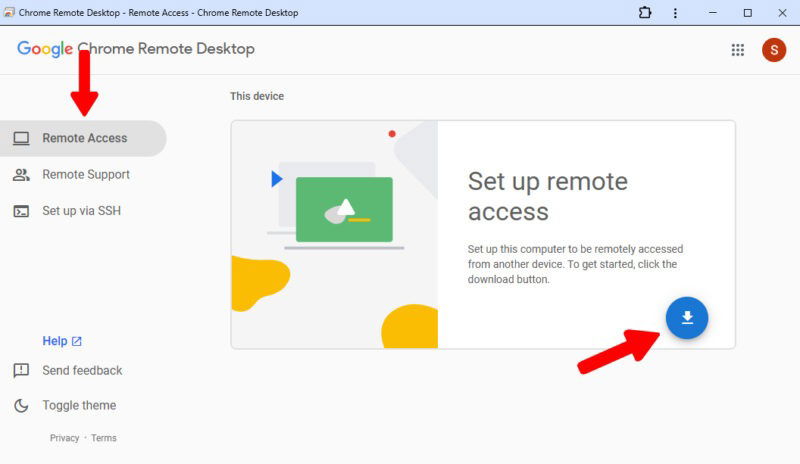
Task: Click the Remote Support people icon
Action: 21,175
